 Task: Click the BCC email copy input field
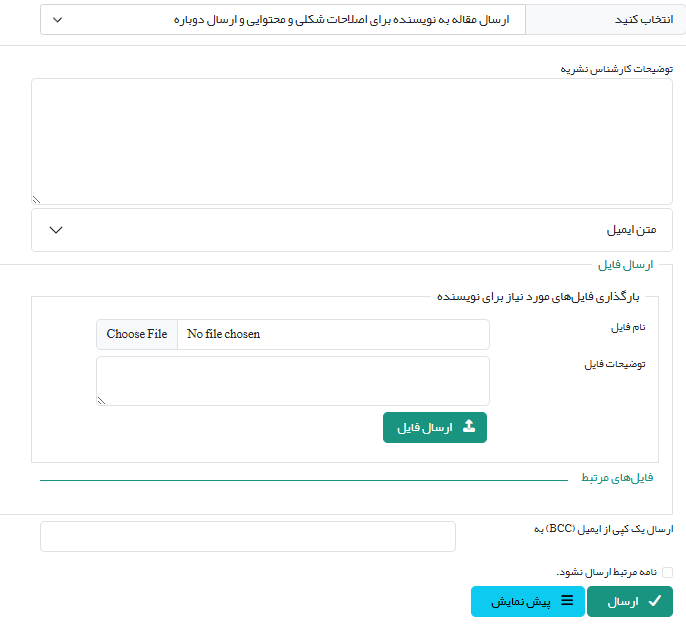[247, 536]
